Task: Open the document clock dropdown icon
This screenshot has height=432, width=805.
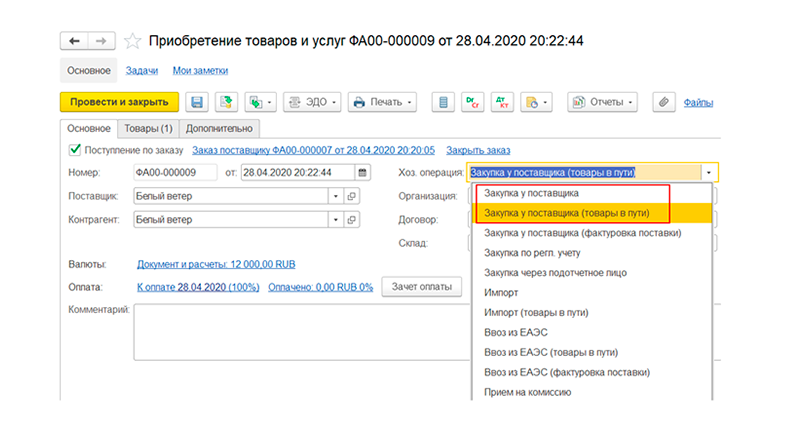Action: click(x=536, y=102)
